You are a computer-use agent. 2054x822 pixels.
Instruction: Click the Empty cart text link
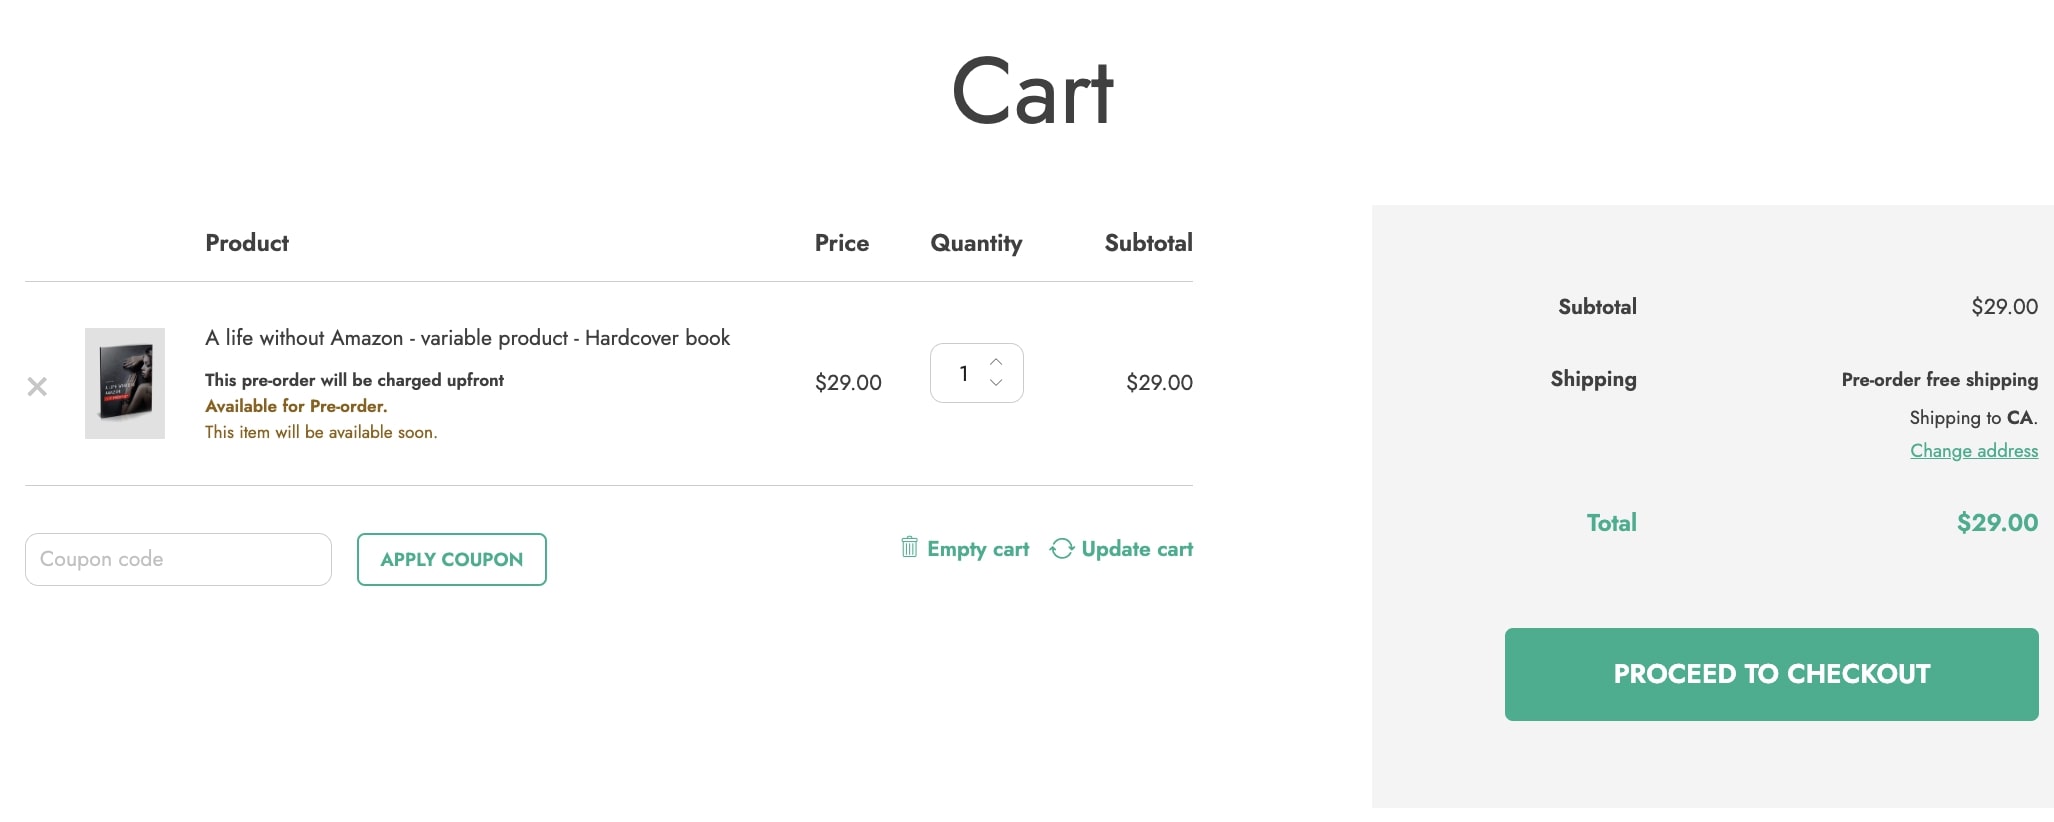[x=978, y=549]
